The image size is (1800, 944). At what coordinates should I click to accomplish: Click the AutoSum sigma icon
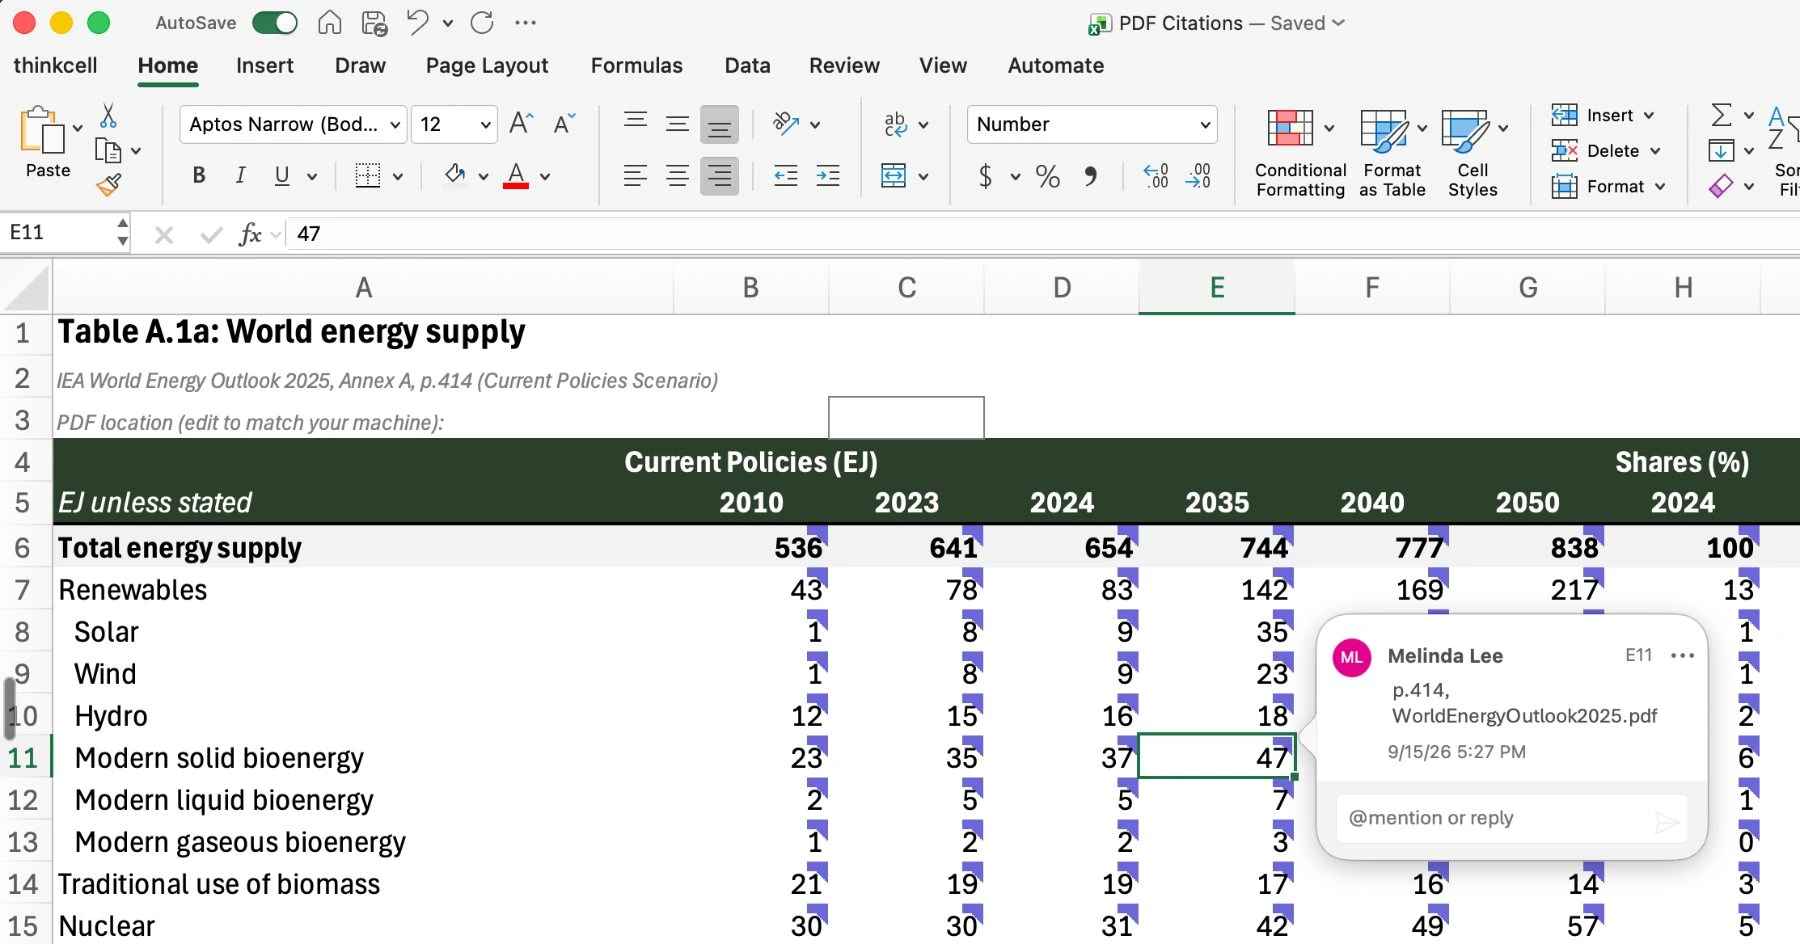[x=1721, y=115]
